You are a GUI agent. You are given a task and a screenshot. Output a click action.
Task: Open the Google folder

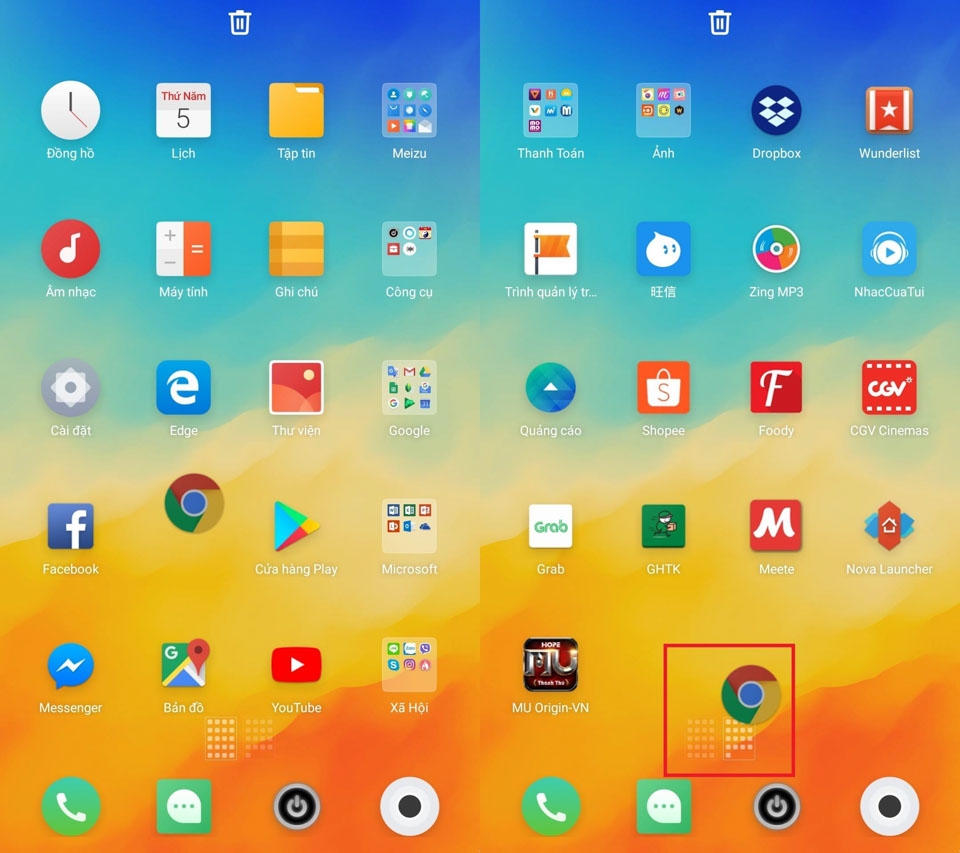409,388
